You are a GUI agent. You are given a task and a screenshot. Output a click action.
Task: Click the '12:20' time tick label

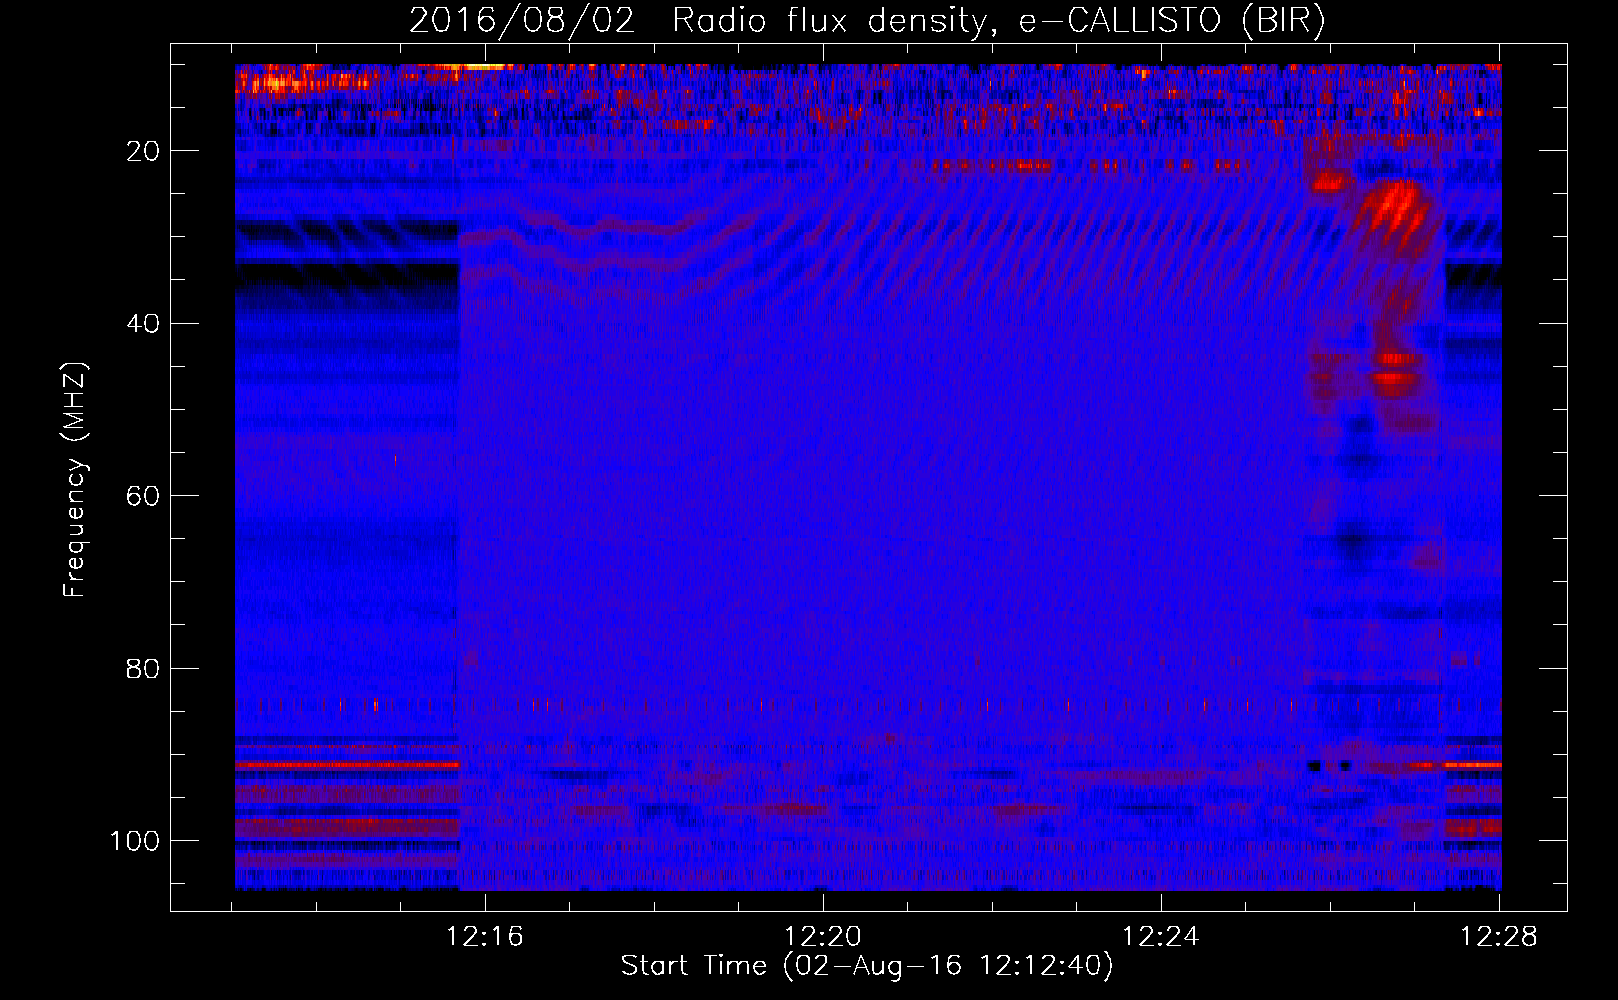click(x=823, y=937)
